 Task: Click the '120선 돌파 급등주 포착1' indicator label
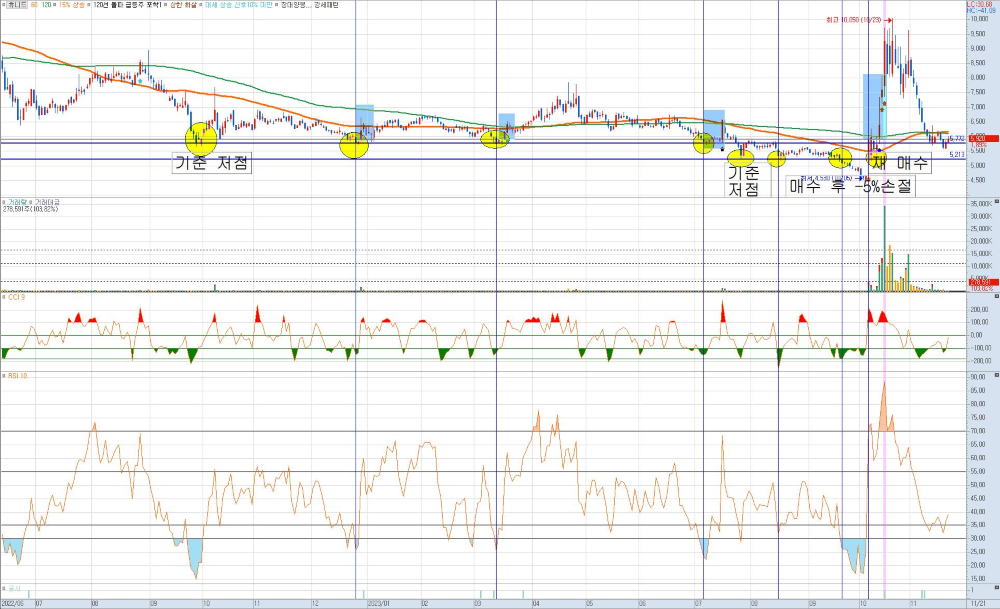[127, 4]
